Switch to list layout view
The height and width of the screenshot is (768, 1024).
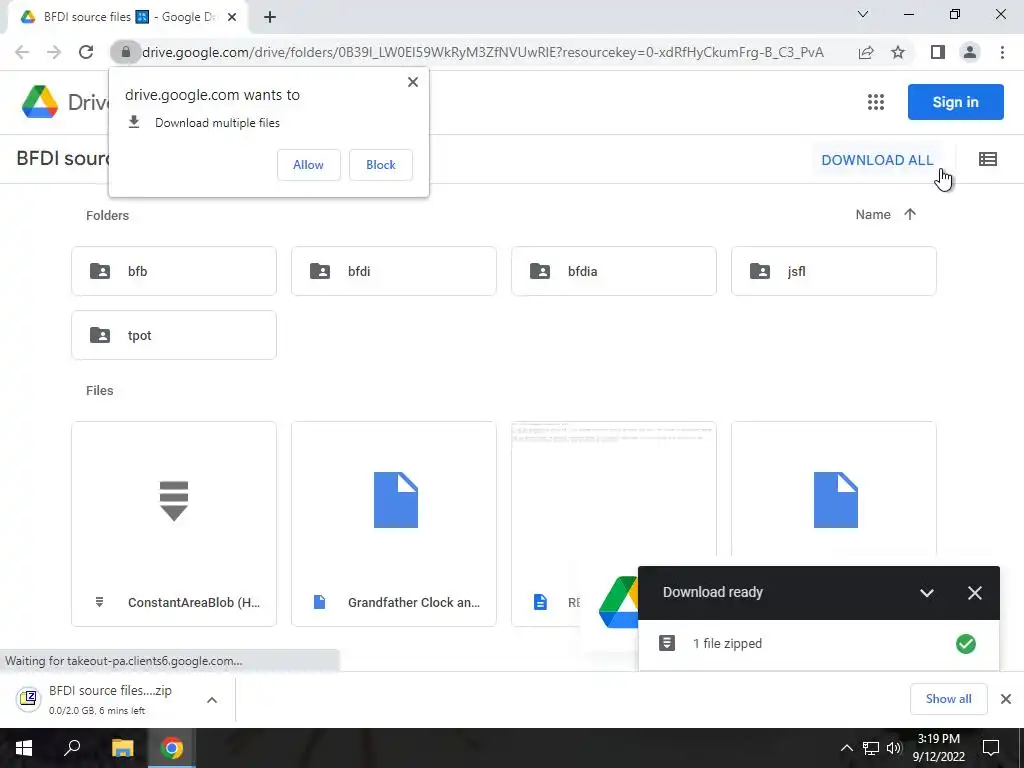coord(987,159)
